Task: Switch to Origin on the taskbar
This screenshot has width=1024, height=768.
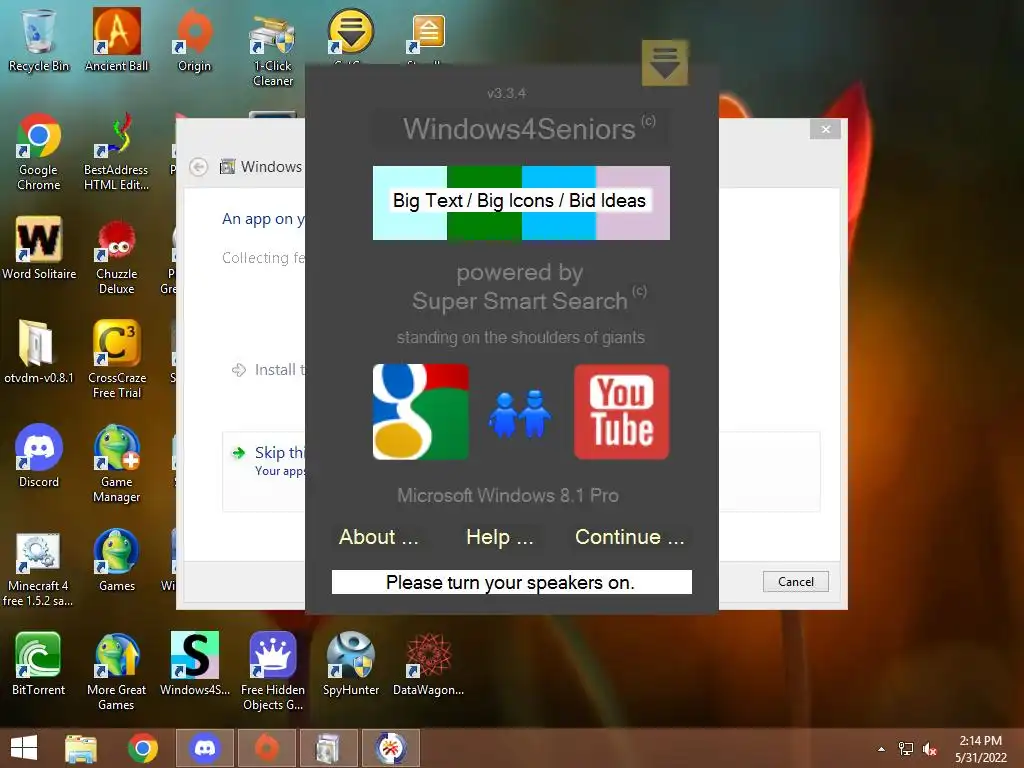Action: pos(266,748)
